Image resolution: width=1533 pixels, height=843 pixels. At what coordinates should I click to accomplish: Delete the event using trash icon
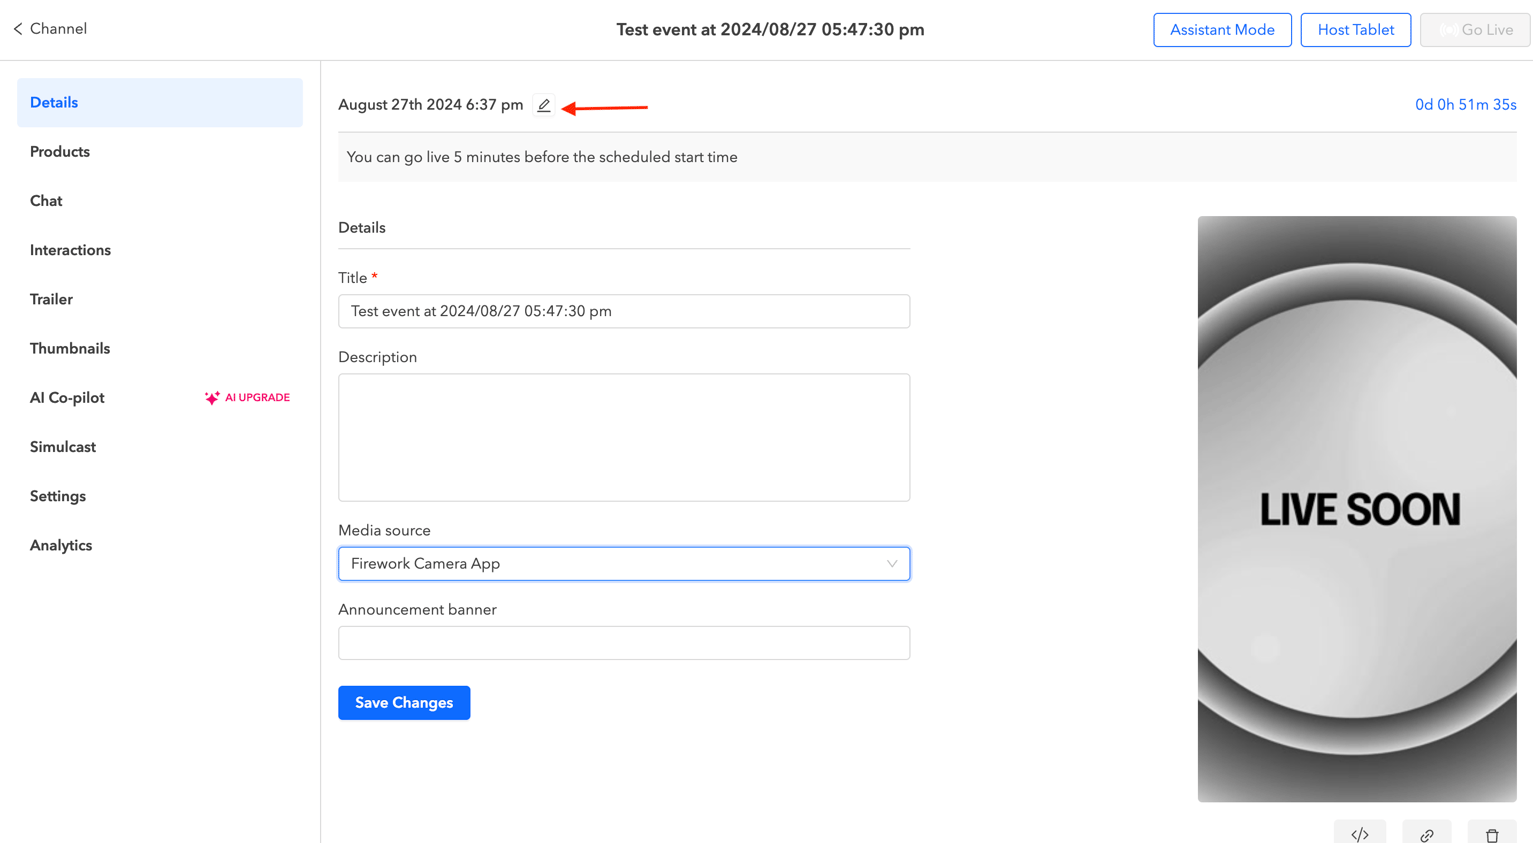click(x=1492, y=833)
